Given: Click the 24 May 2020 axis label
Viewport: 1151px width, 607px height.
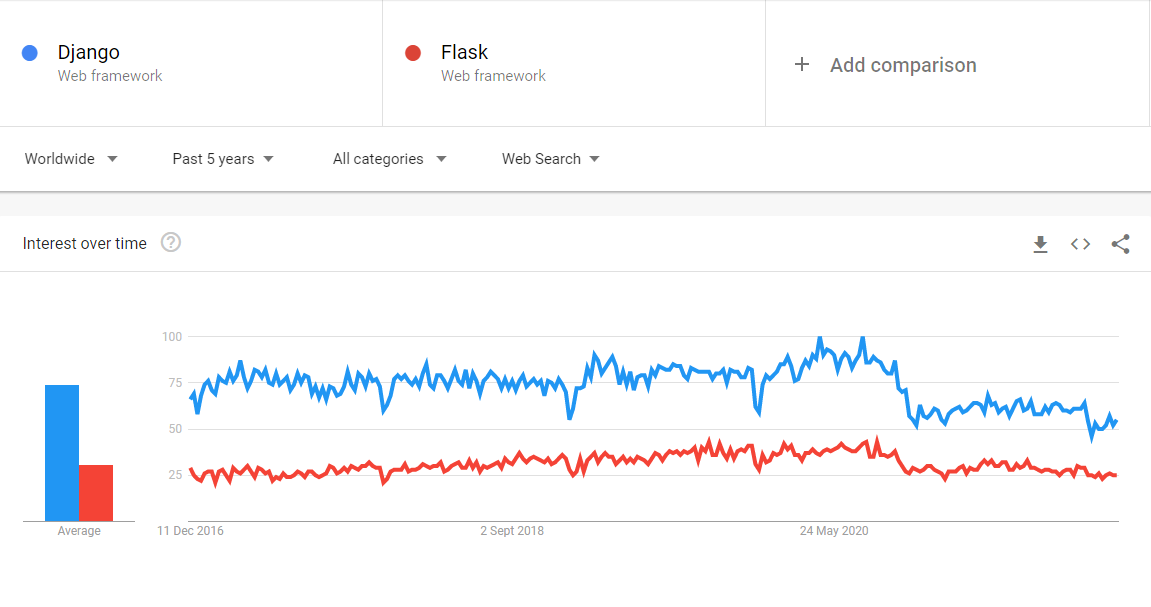Looking at the screenshot, I should pos(834,531).
